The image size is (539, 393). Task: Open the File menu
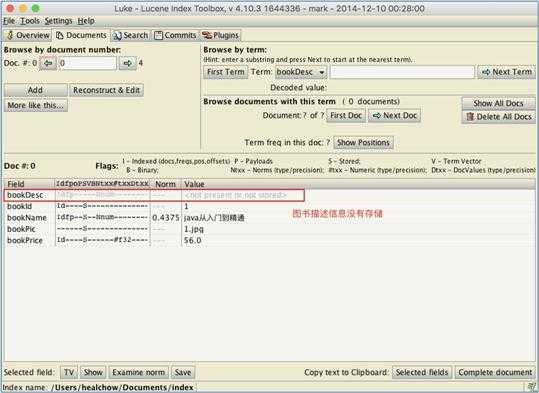coord(9,21)
